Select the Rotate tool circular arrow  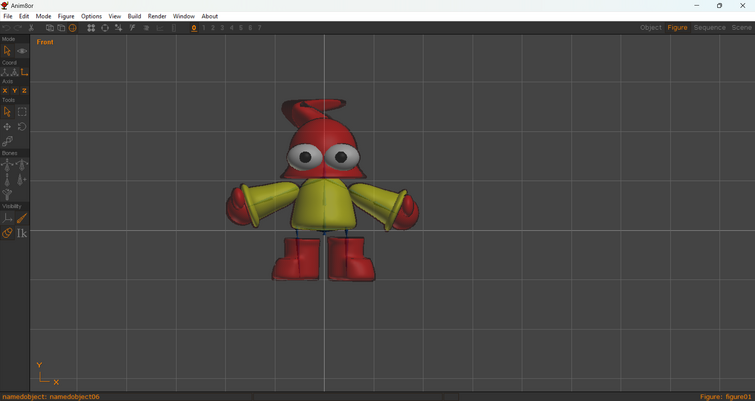point(22,127)
